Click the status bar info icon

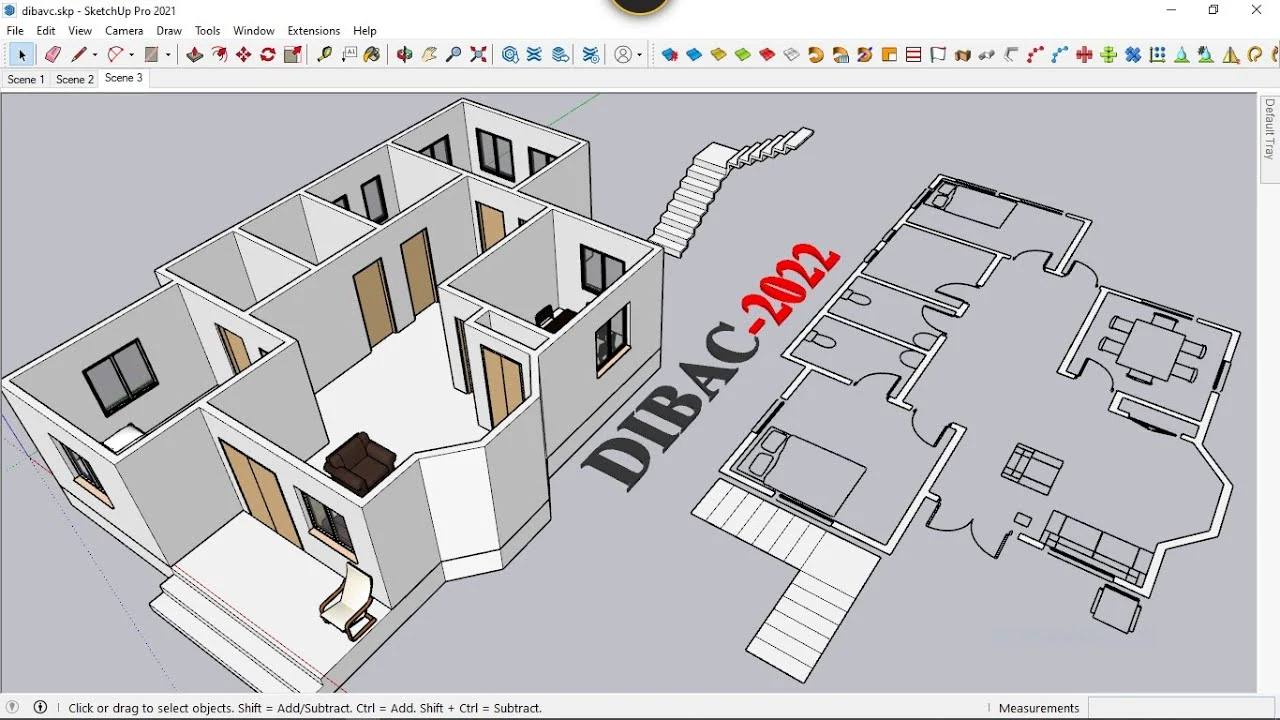coord(41,708)
